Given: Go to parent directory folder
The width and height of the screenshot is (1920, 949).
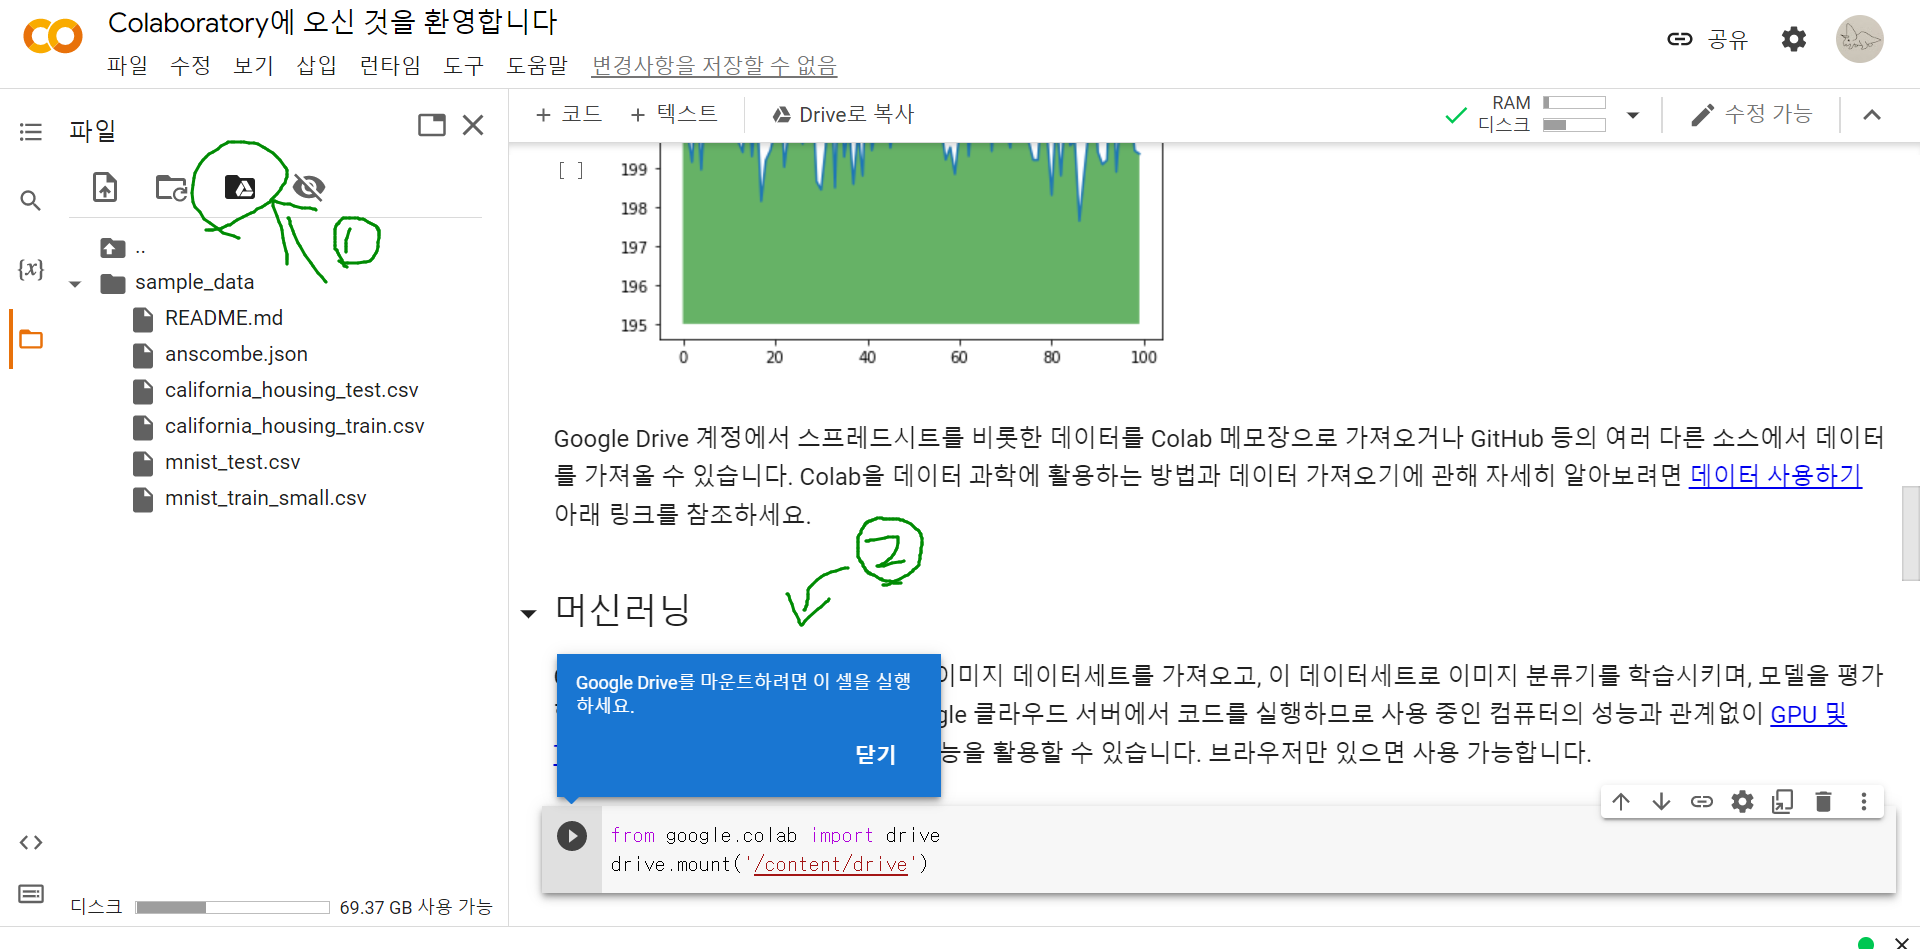Looking at the screenshot, I should (113, 248).
